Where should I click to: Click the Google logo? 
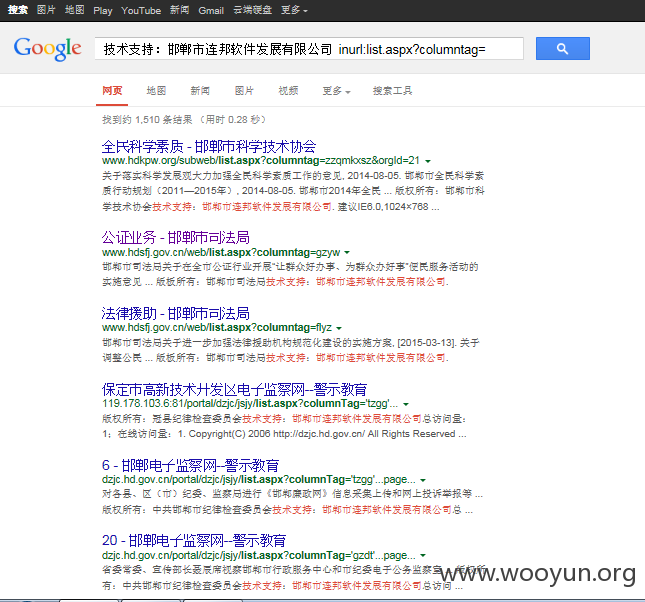pyautogui.click(x=47, y=49)
